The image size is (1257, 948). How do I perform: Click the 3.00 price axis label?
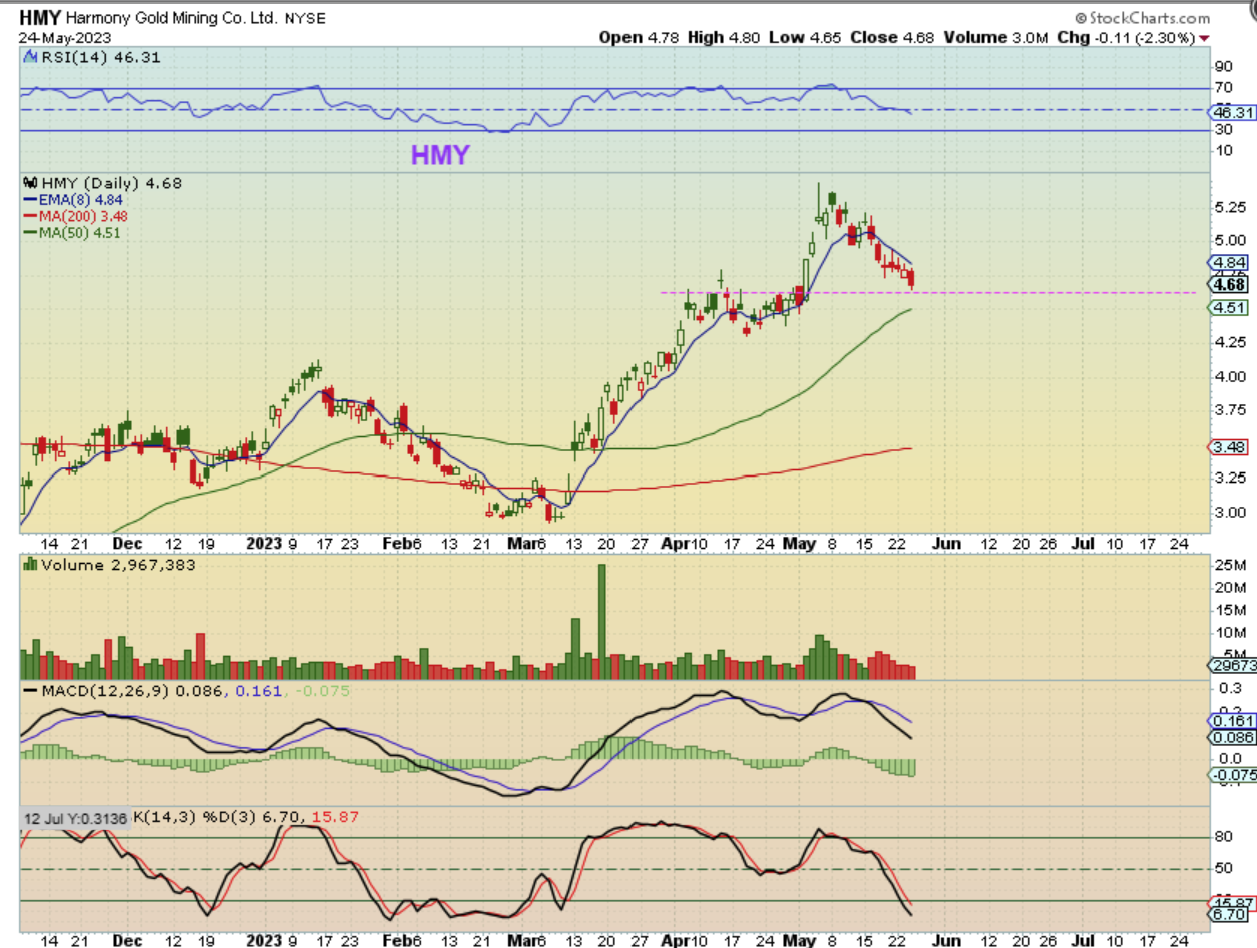pos(1229,512)
